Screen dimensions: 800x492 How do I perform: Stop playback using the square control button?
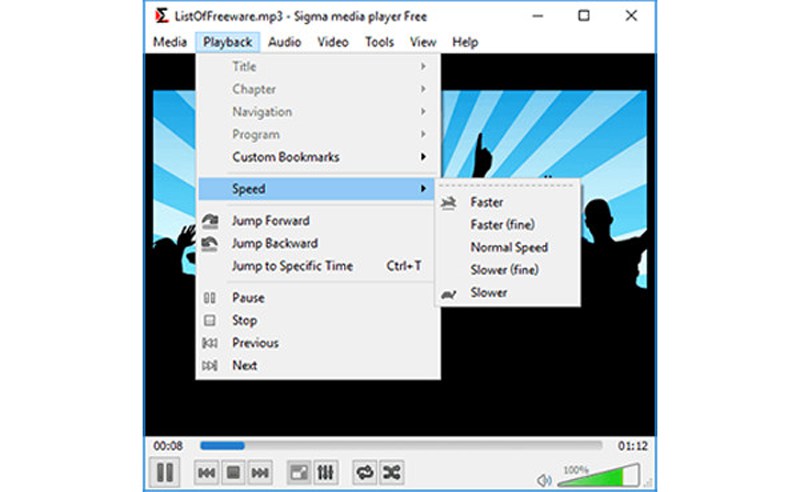coord(233,473)
